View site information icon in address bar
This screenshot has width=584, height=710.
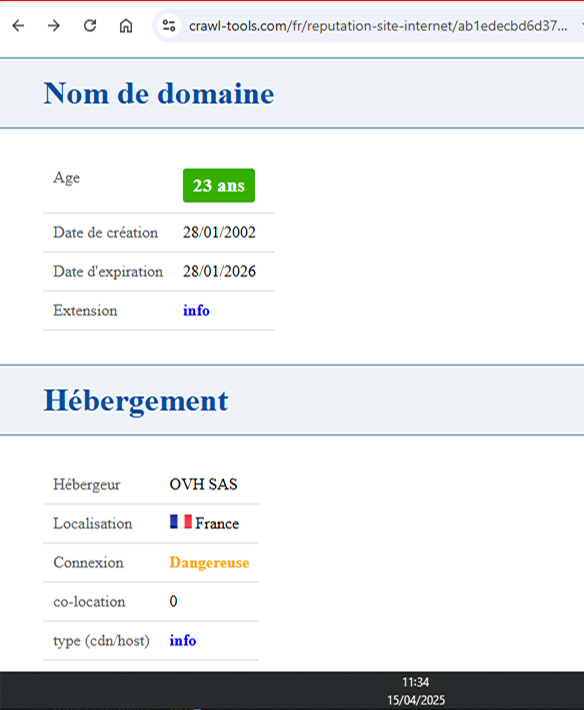pyautogui.click(x=169, y=26)
